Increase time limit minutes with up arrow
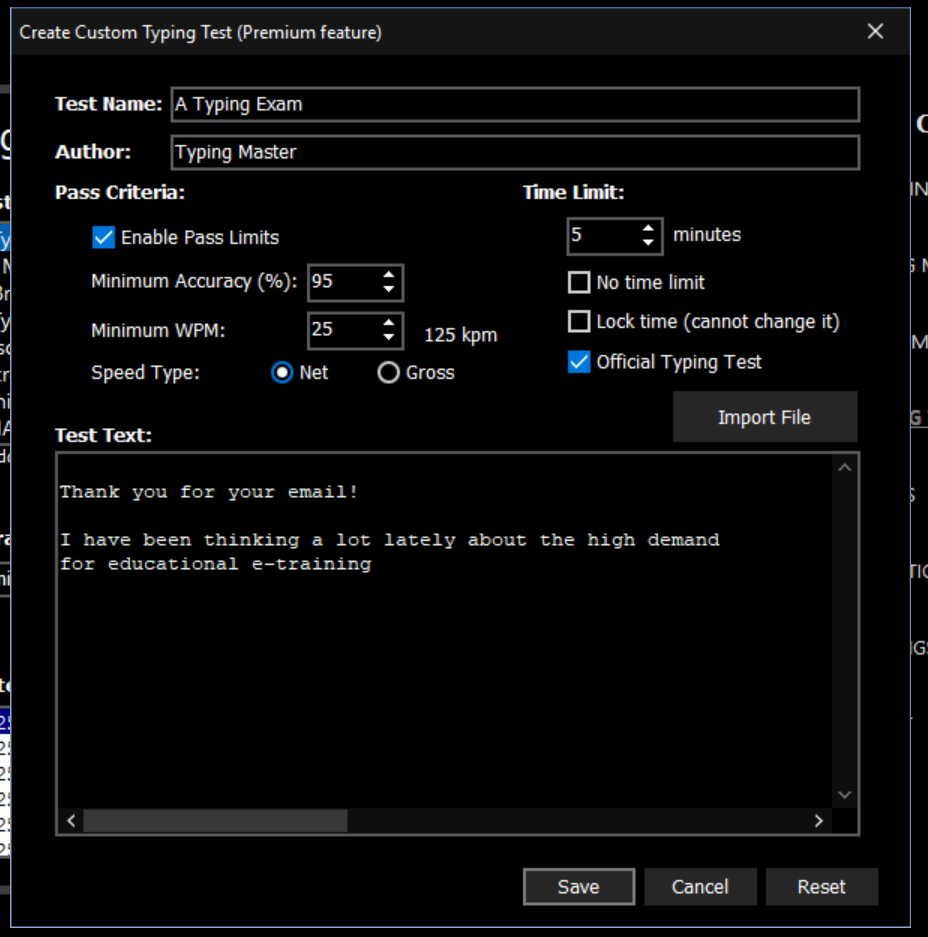The height and width of the screenshot is (937, 928). coord(648,228)
